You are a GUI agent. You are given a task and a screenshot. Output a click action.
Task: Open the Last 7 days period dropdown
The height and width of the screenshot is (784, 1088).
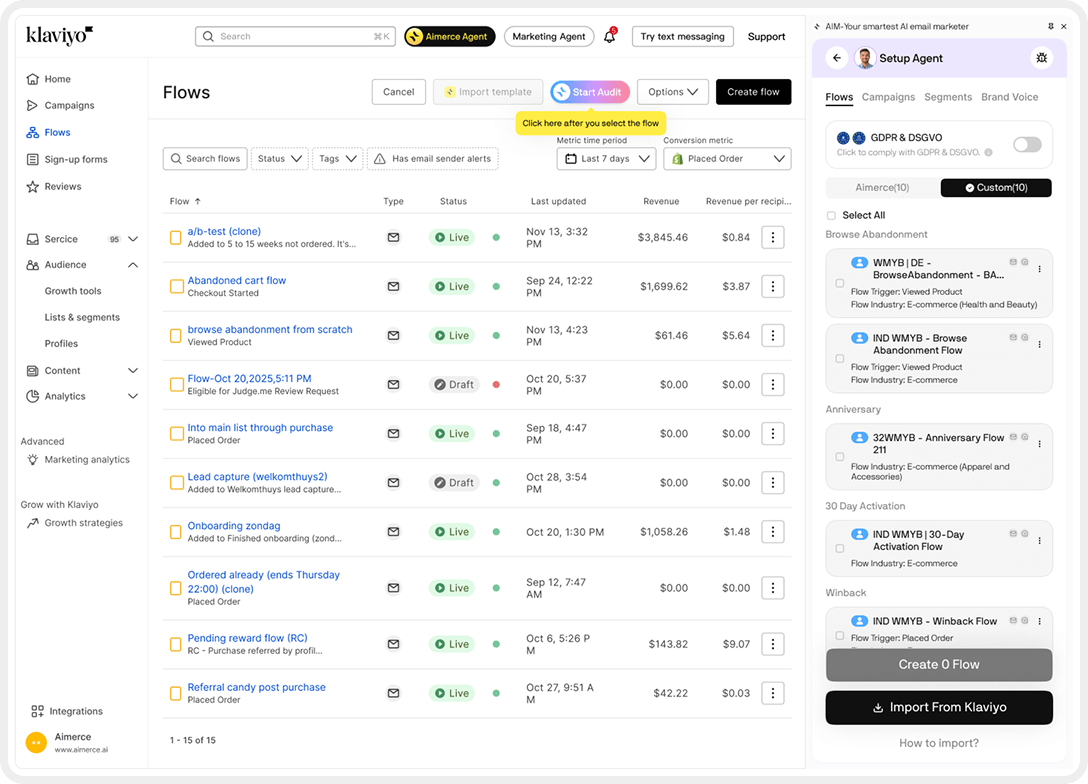605,158
